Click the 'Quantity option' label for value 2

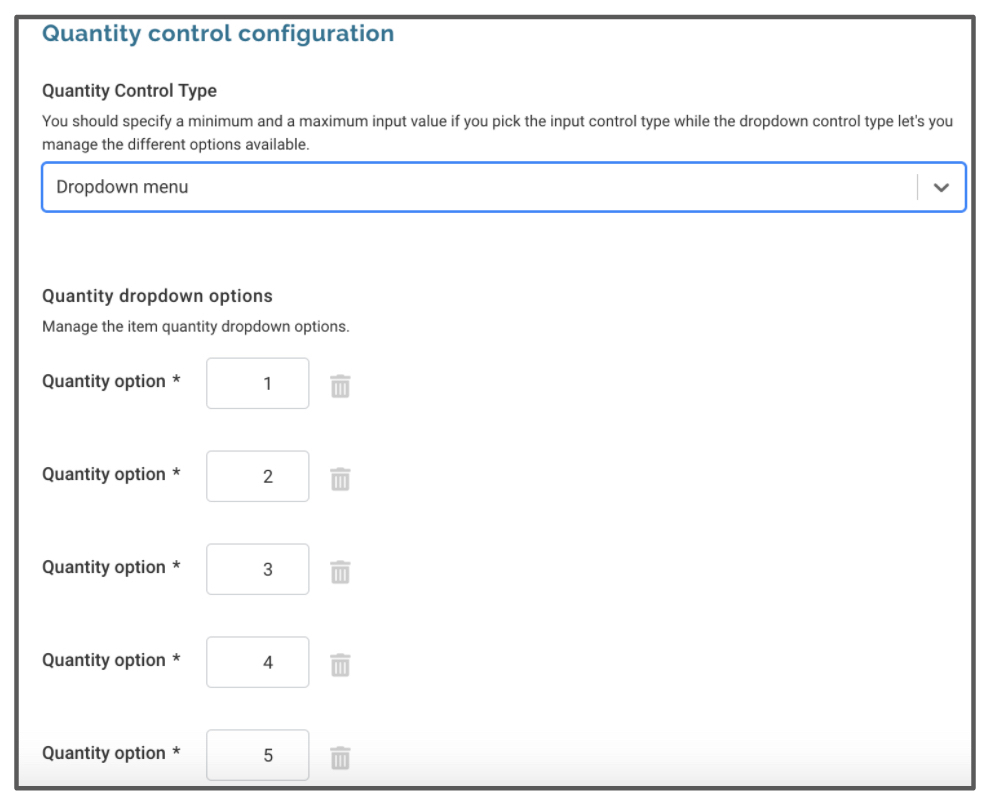click(x=103, y=474)
